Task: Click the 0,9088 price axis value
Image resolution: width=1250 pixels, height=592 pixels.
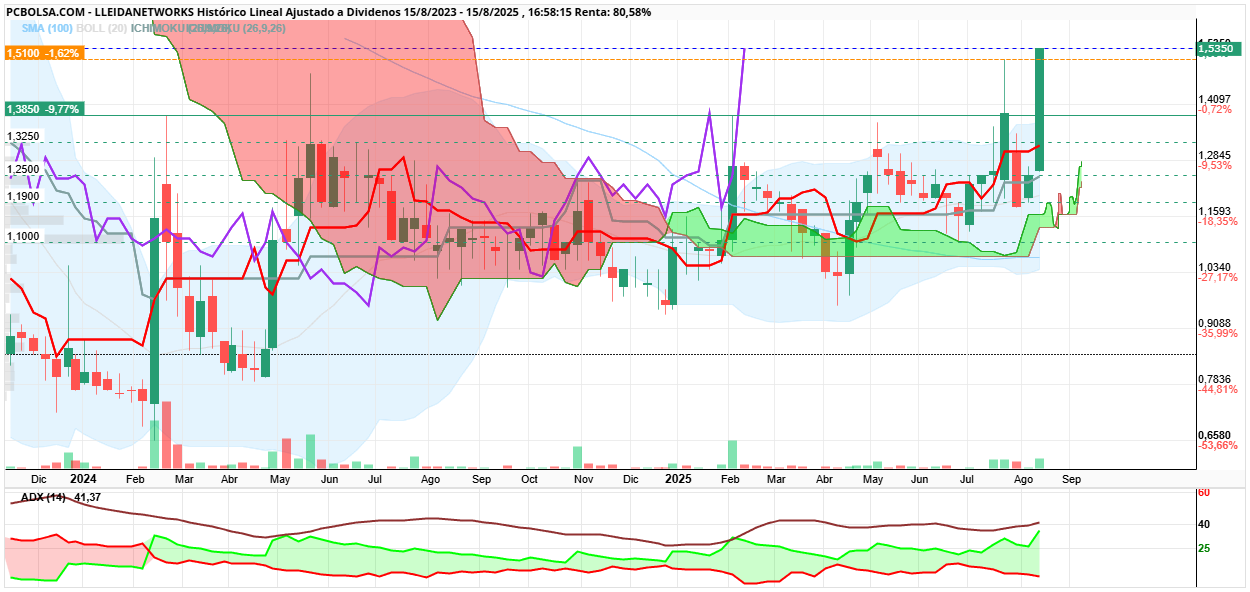Action: [x=1213, y=322]
